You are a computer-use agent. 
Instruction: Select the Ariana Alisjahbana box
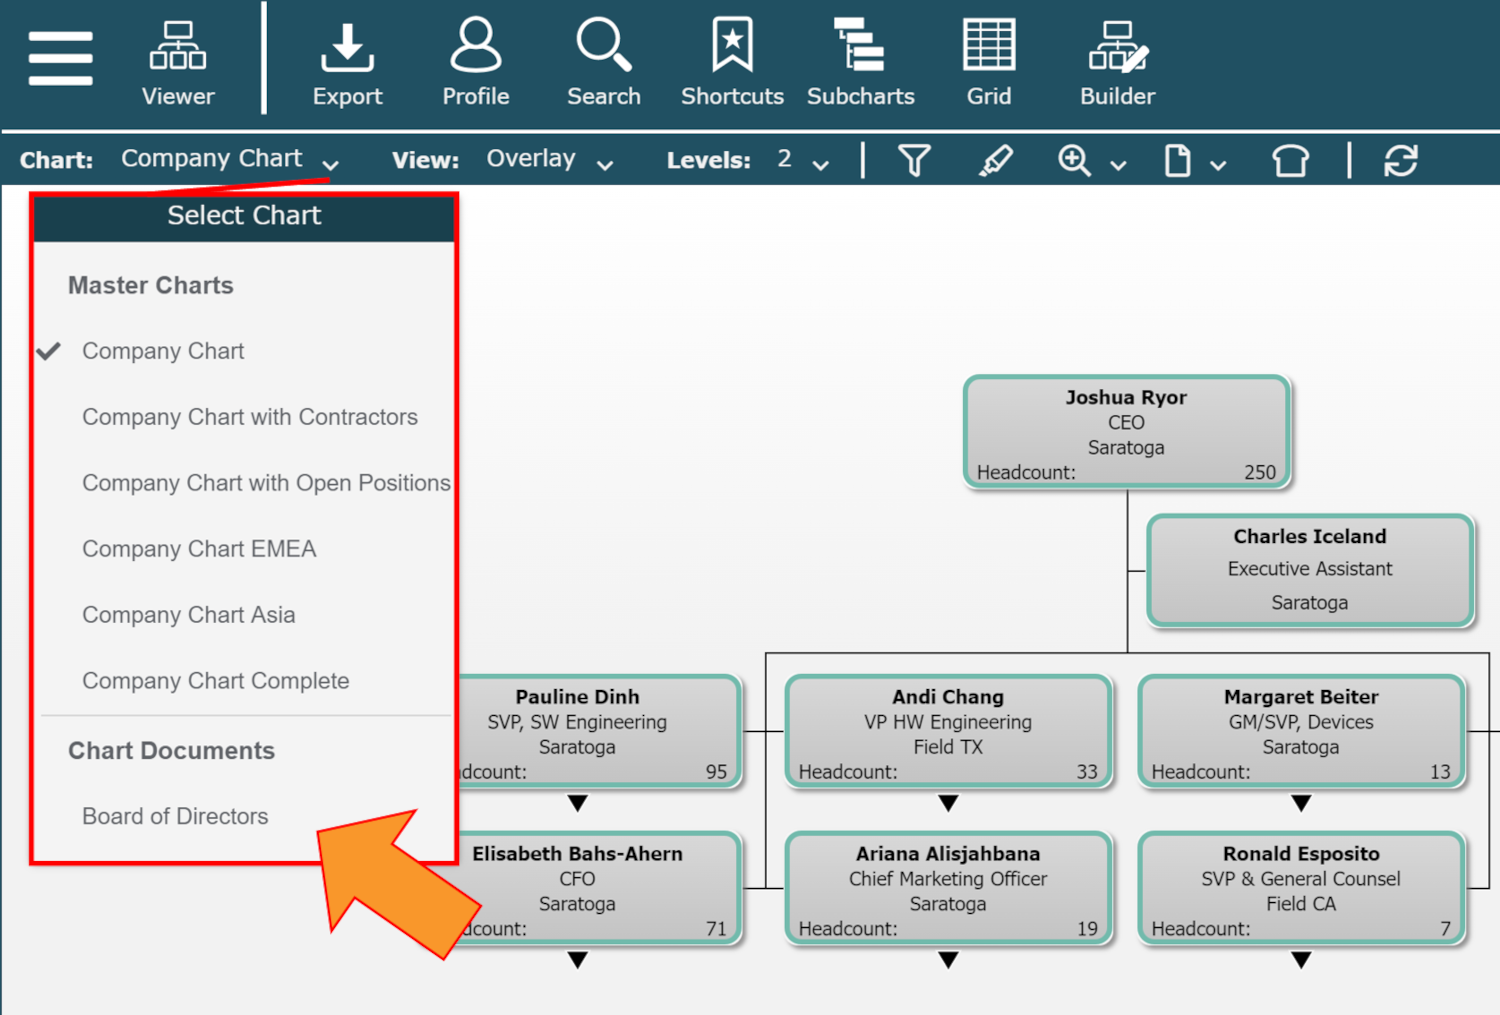tap(948, 889)
